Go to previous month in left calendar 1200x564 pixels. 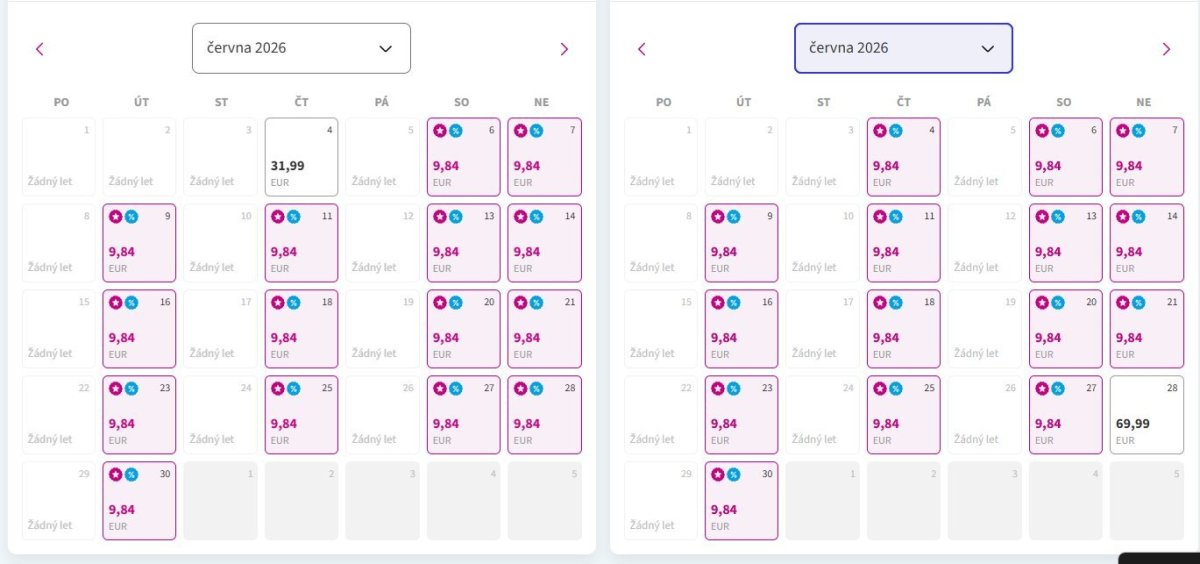click(x=40, y=49)
